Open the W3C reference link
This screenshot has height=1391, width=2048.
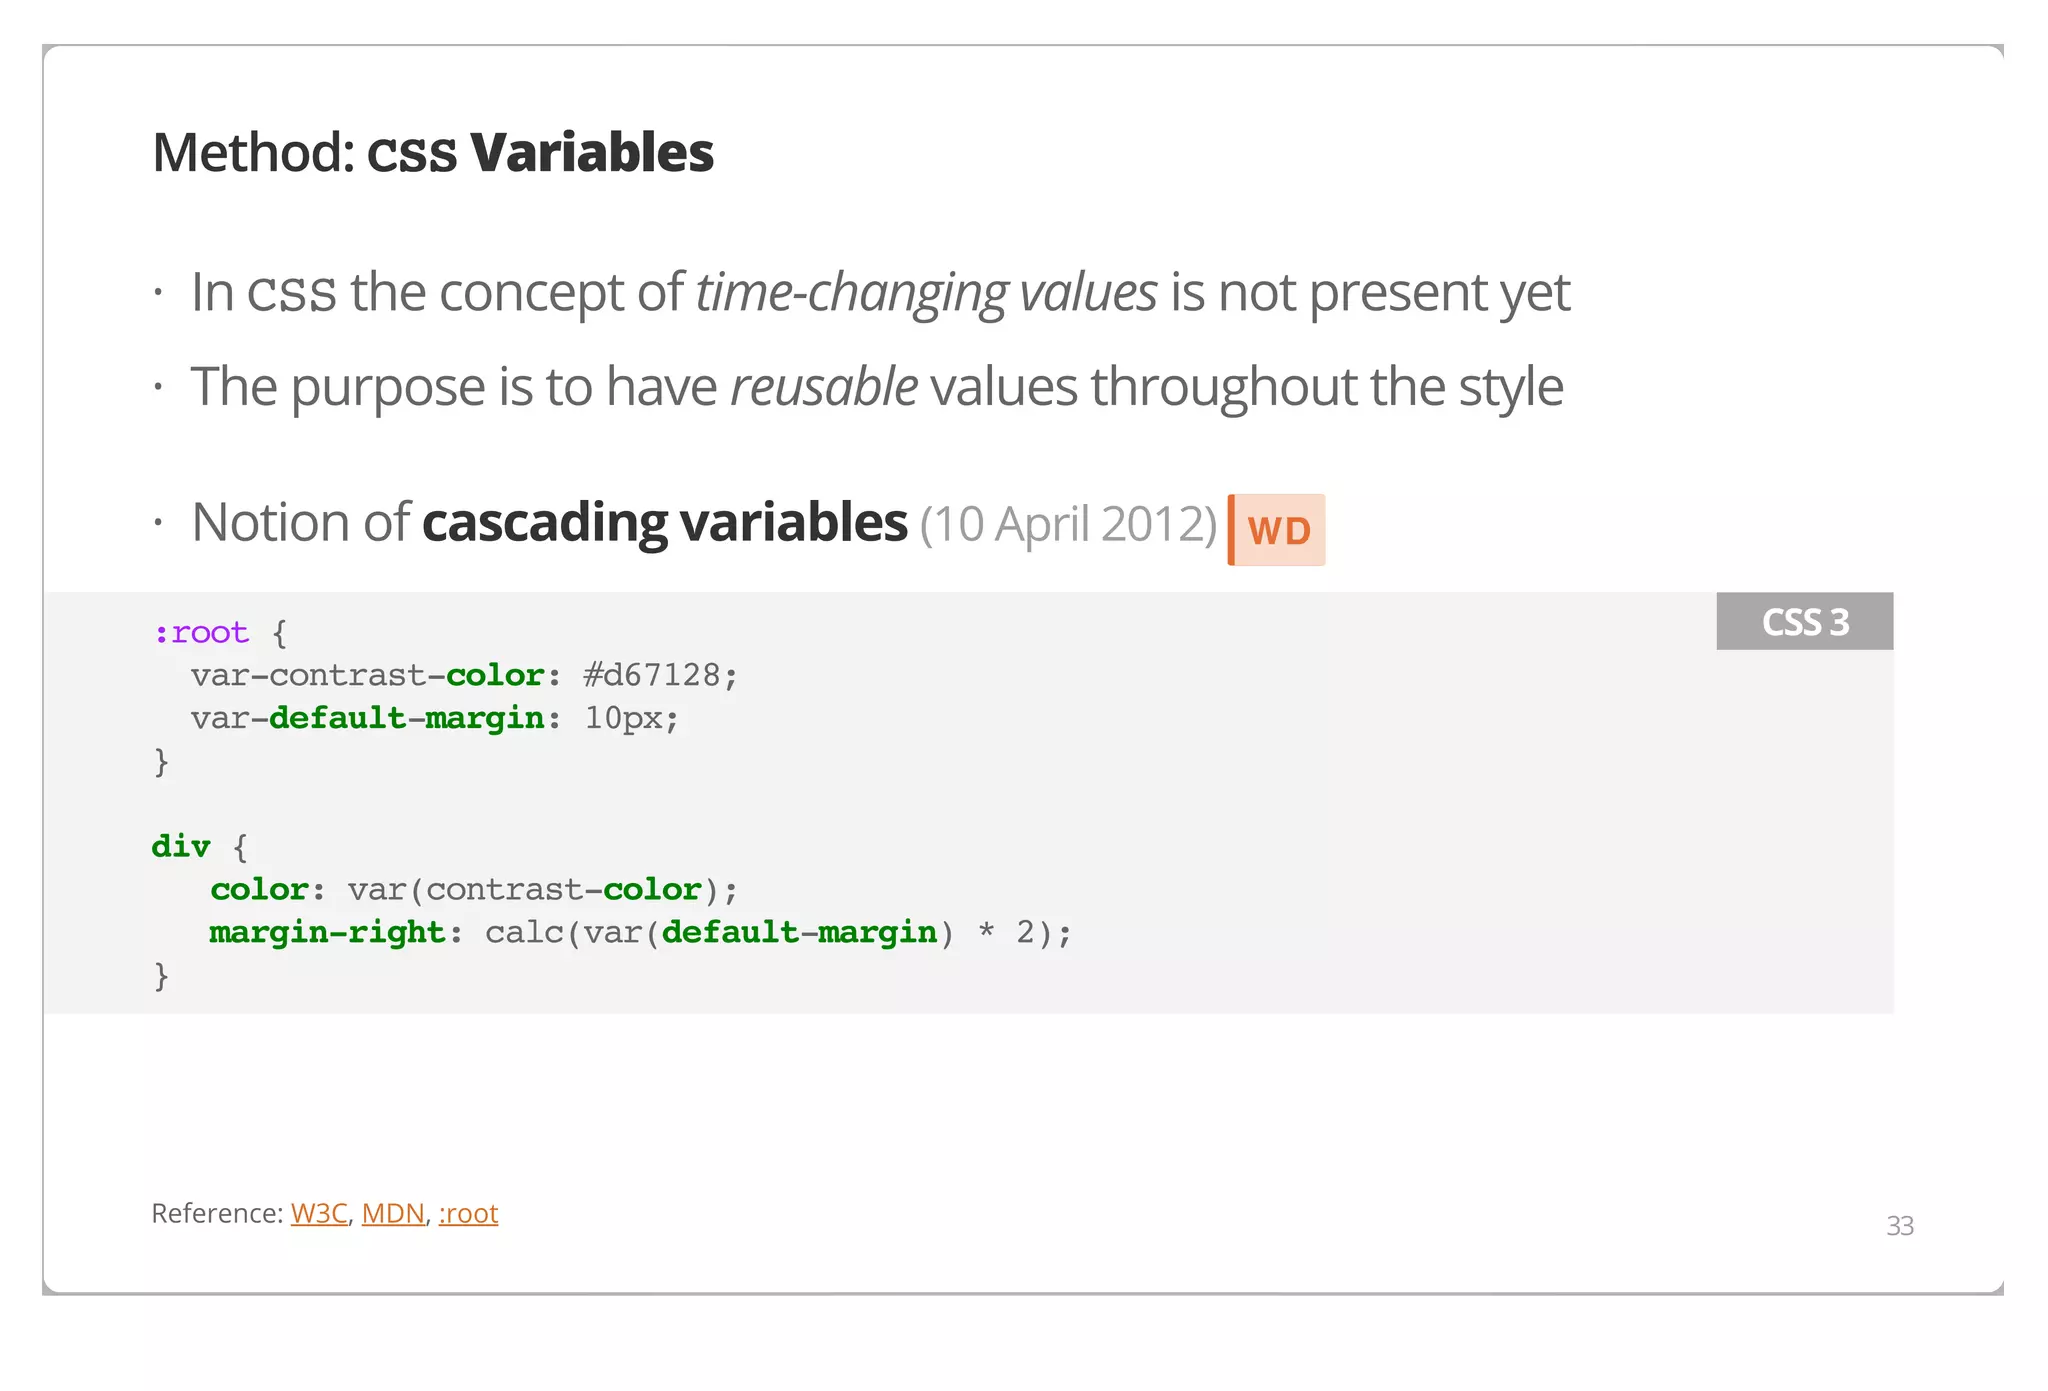tap(318, 1213)
